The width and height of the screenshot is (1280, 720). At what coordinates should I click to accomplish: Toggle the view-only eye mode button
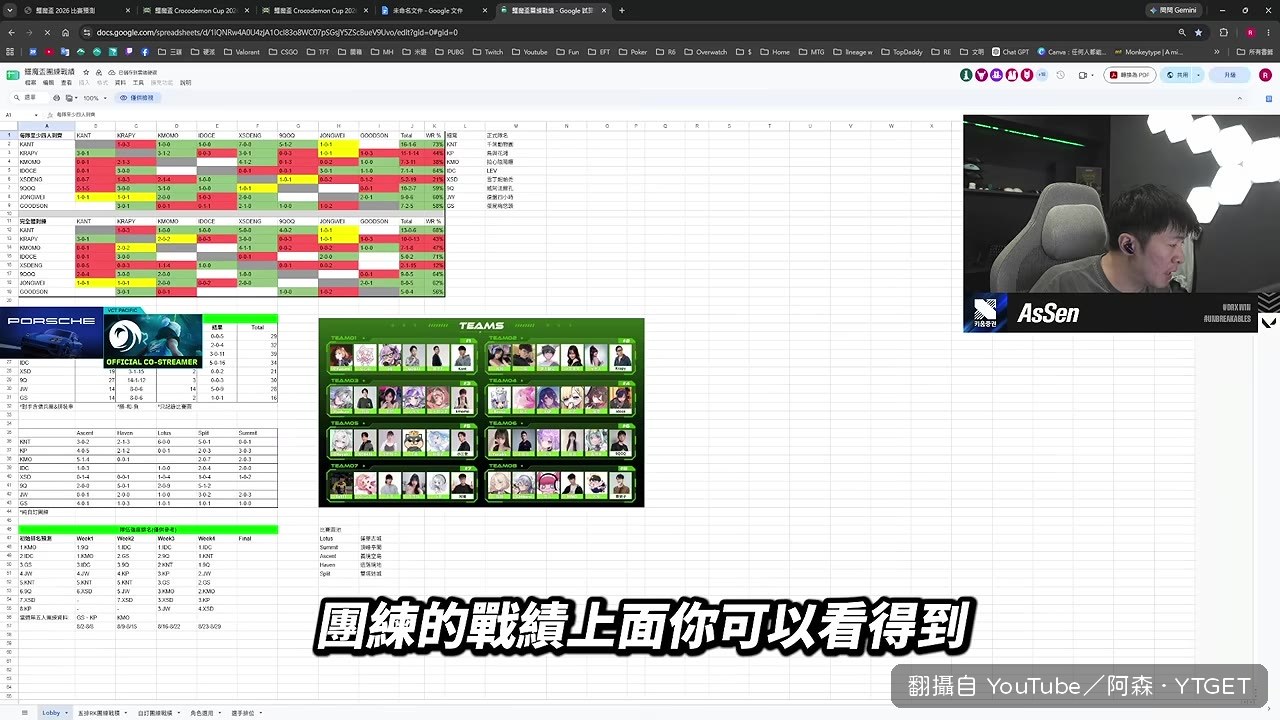[139, 98]
